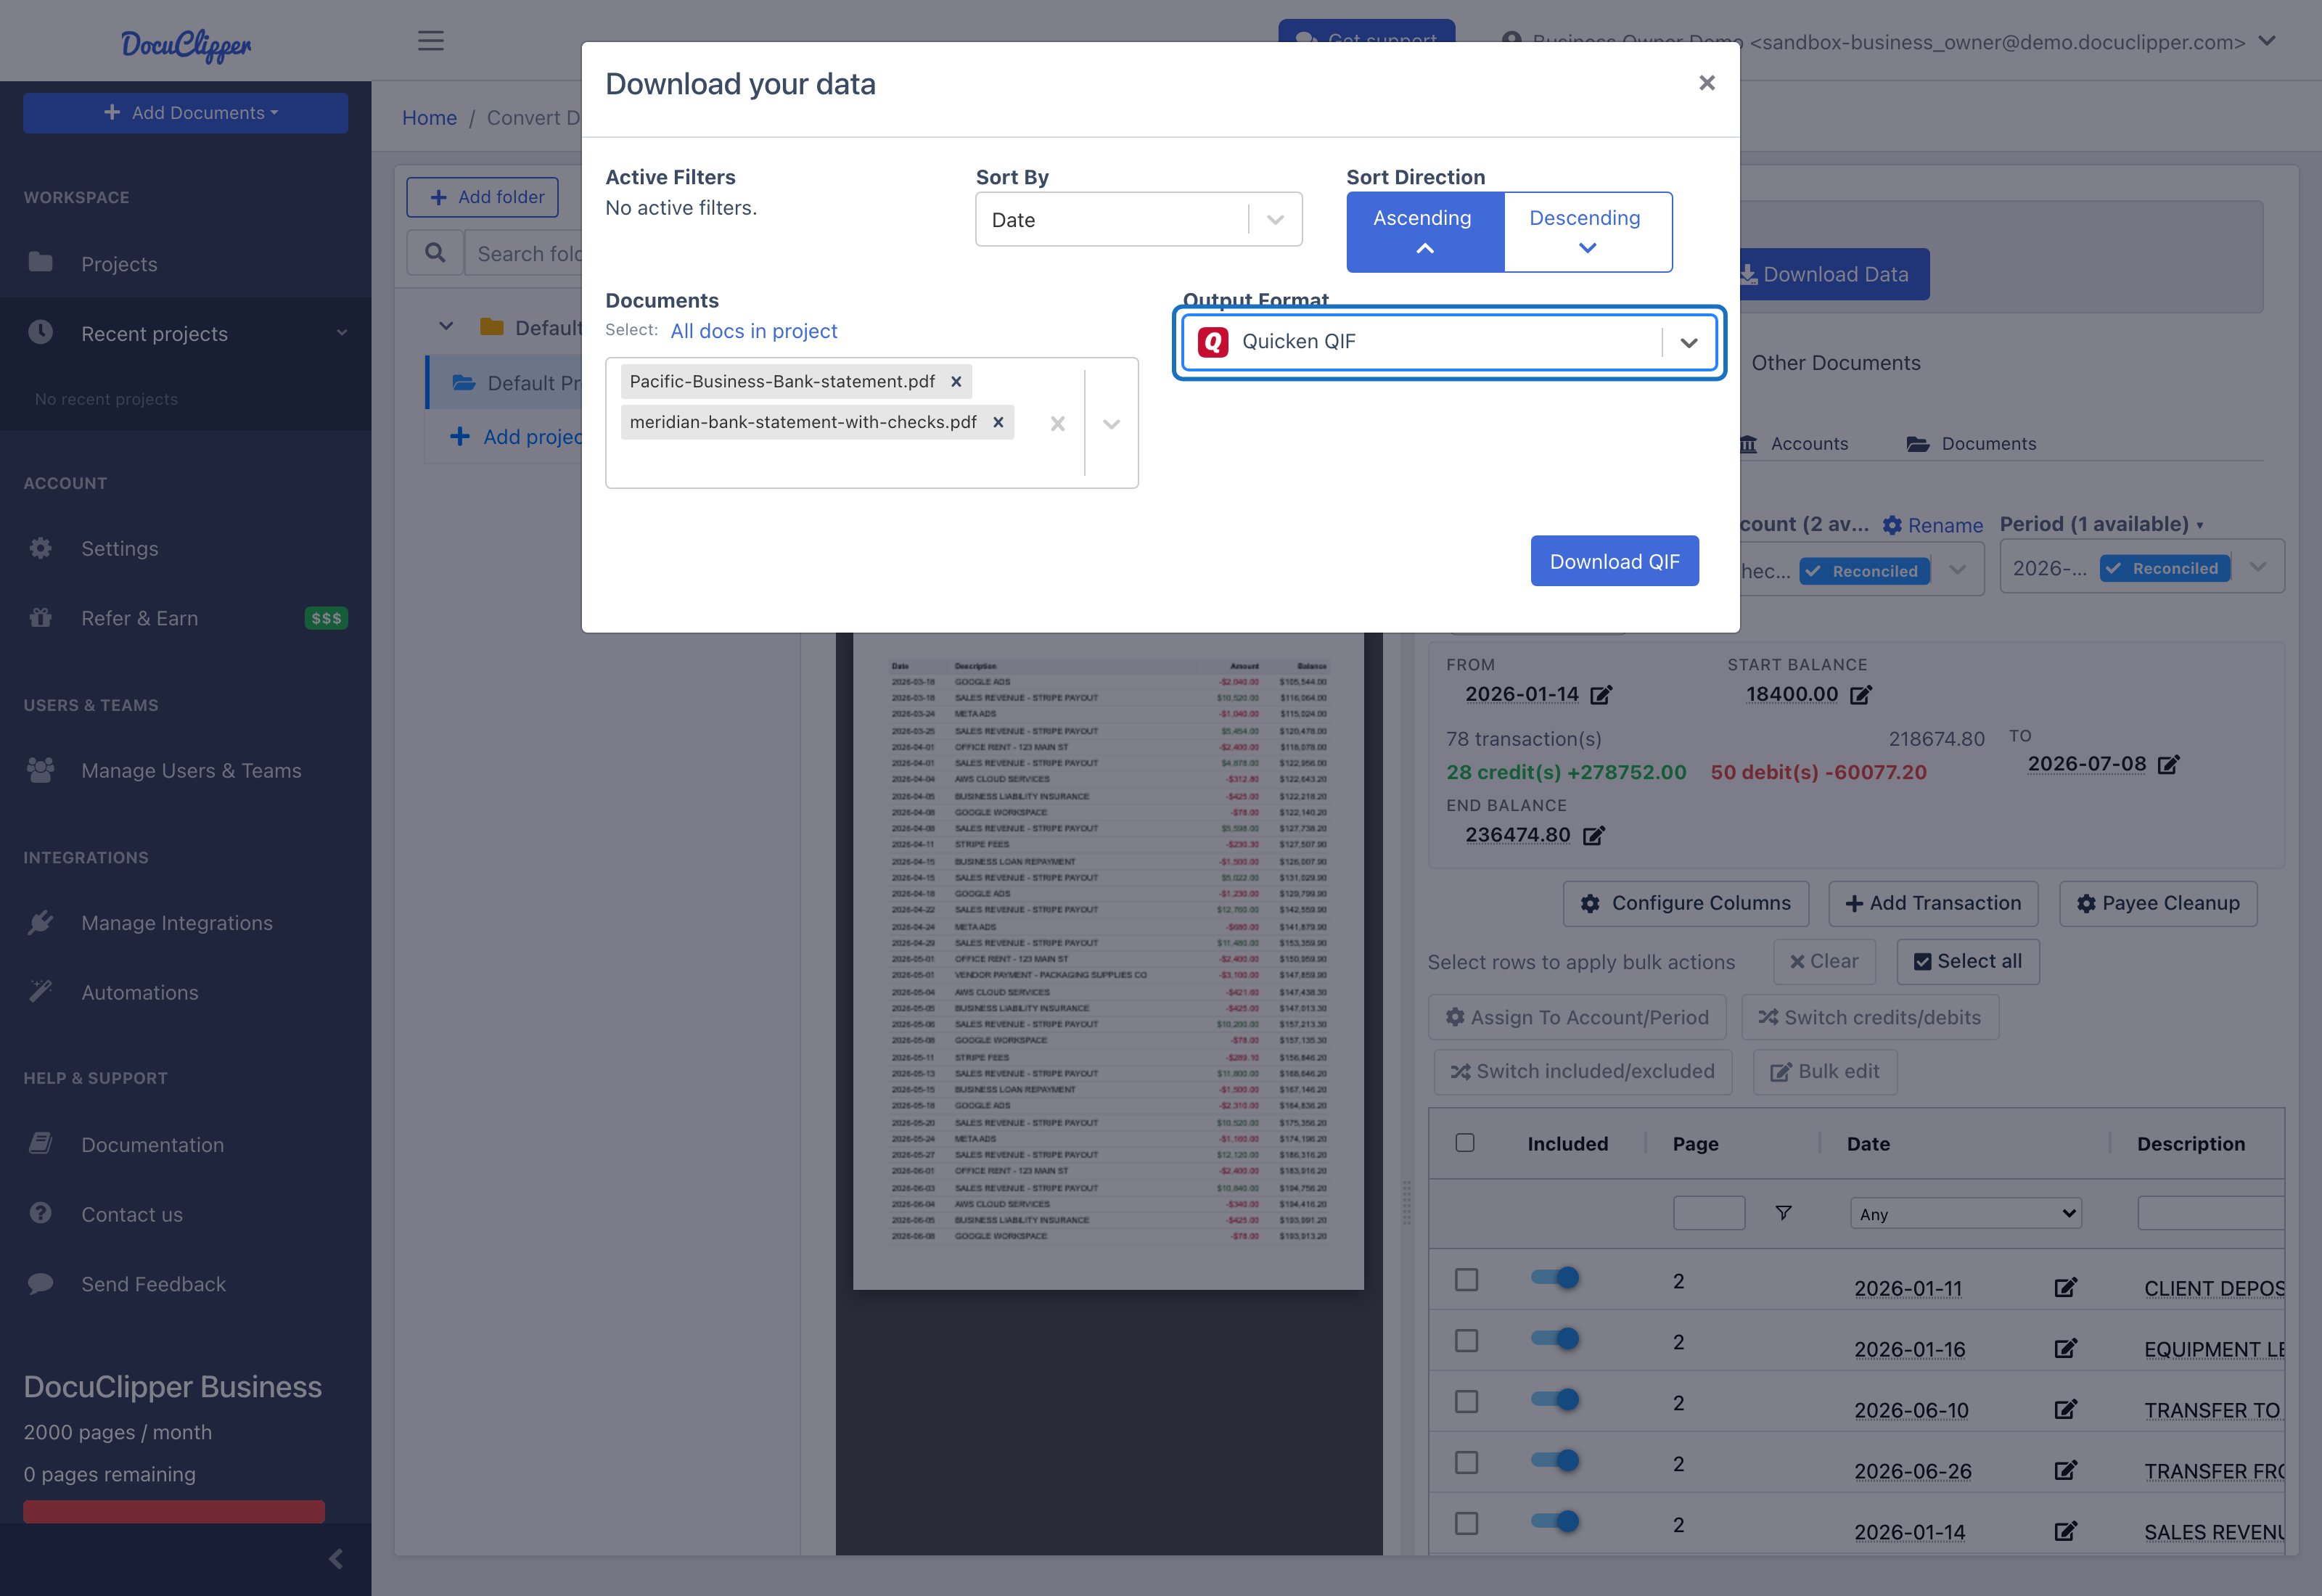2322x1596 pixels.
Task: Click the DocuClipper logo
Action: (x=186, y=44)
